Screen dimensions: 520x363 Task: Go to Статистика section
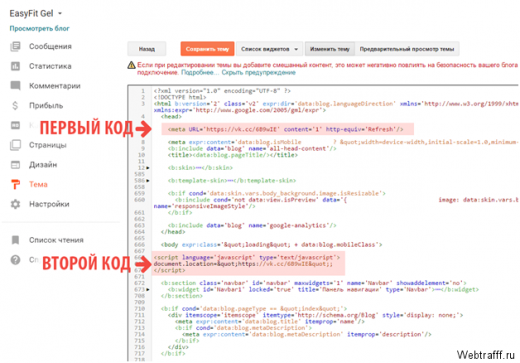pos(50,66)
